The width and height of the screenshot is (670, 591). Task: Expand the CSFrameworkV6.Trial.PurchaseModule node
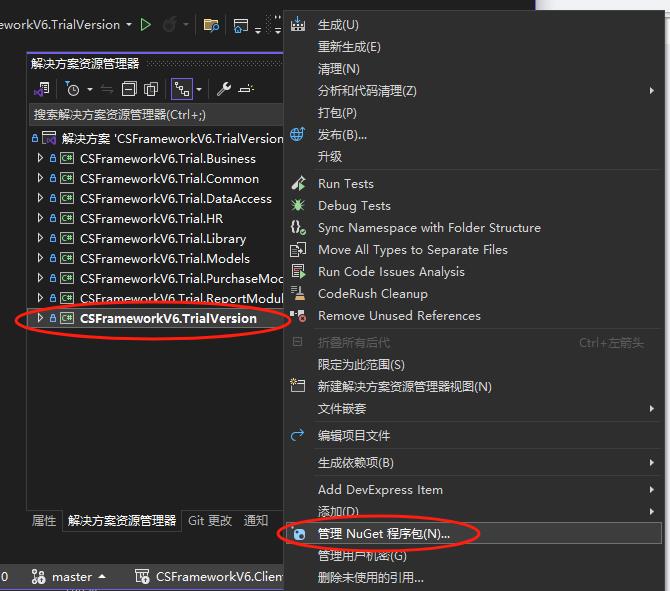40,278
